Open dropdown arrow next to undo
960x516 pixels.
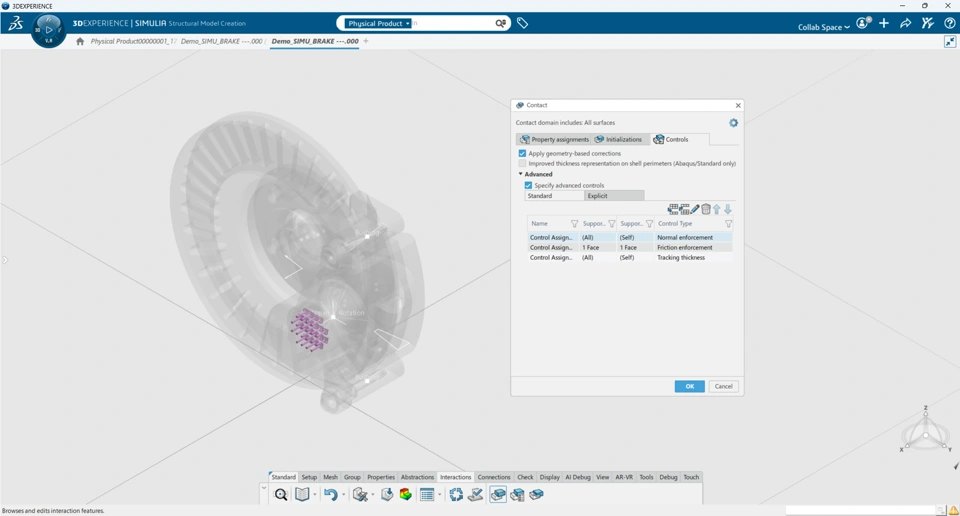[343, 495]
